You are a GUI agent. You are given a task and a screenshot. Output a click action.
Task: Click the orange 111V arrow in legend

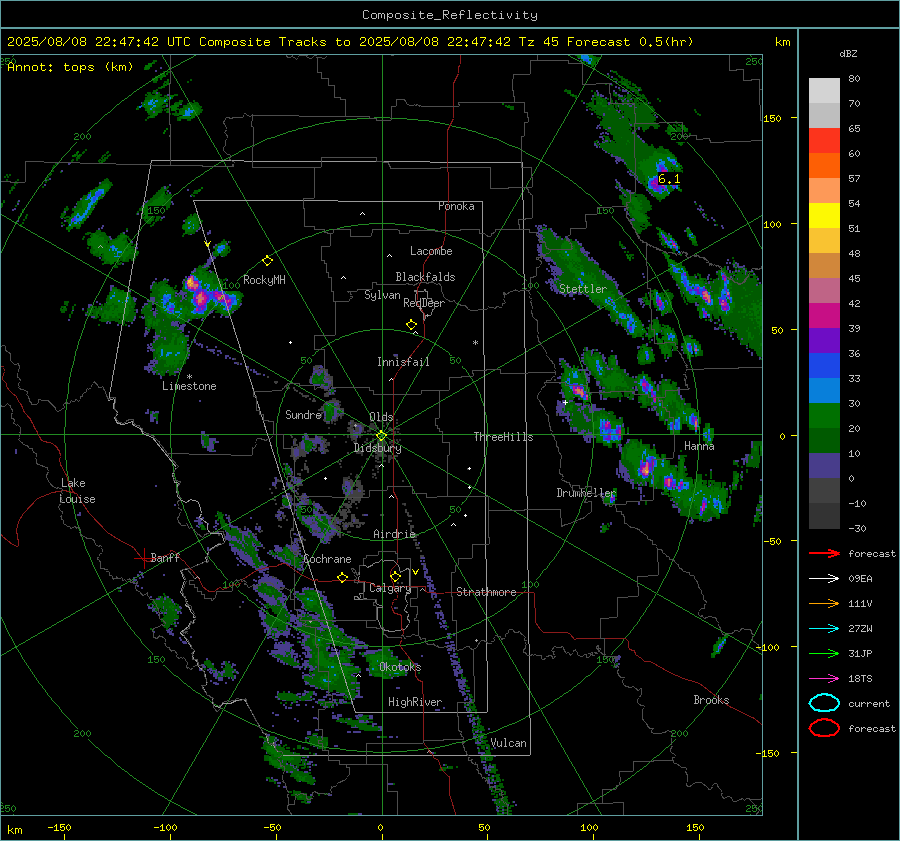pos(824,603)
